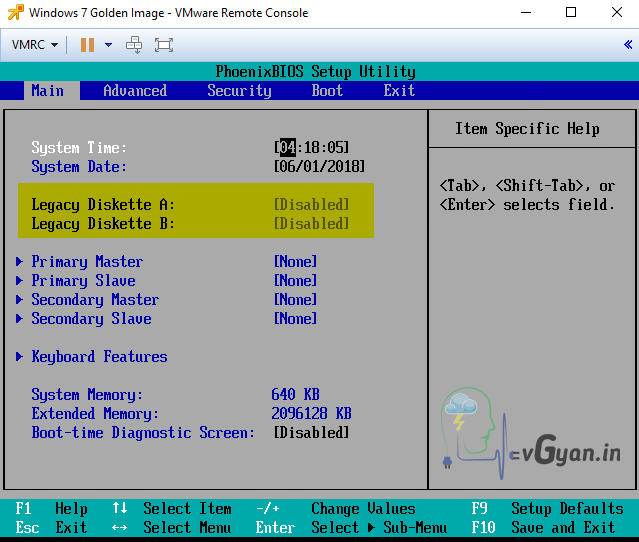The height and width of the screenshot is (542, 639).
Task: Click the Esc Exit footer entry
Action: pyautogui.click(x=51, y=528)
